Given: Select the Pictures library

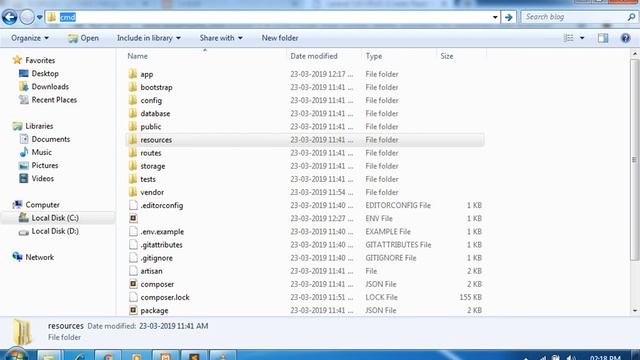Looking at the screenshot, I should coord(45,165).
